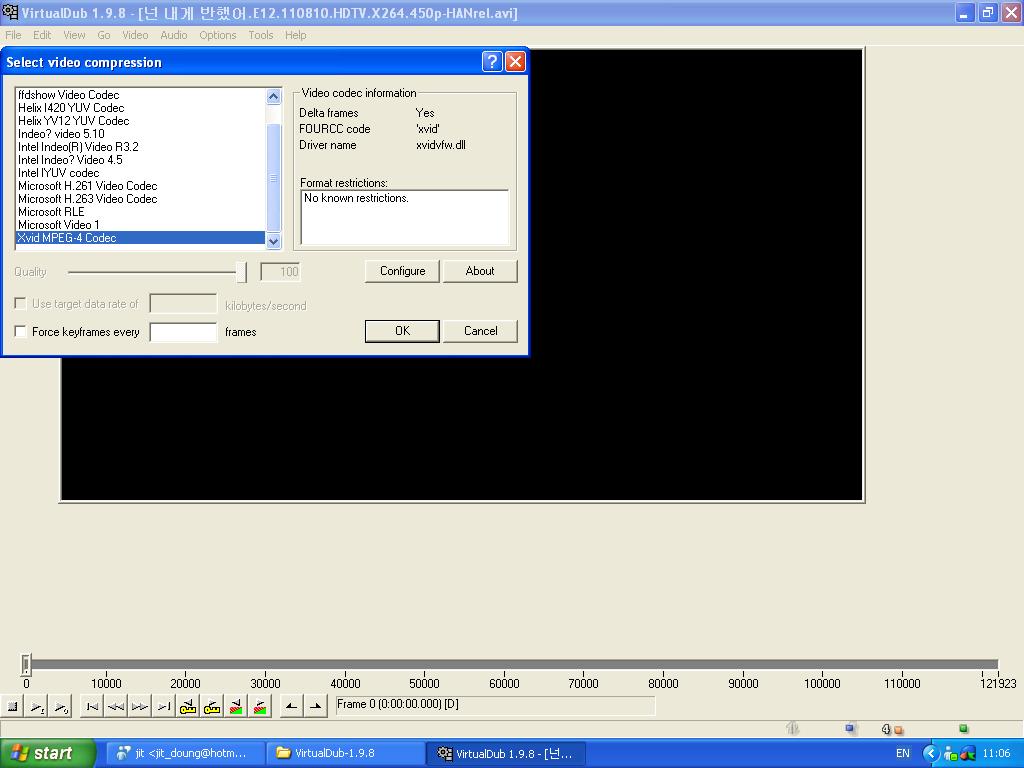Open the Audio menu
The width and height of the screenshot is (1024, 768).
pos(174,35)
